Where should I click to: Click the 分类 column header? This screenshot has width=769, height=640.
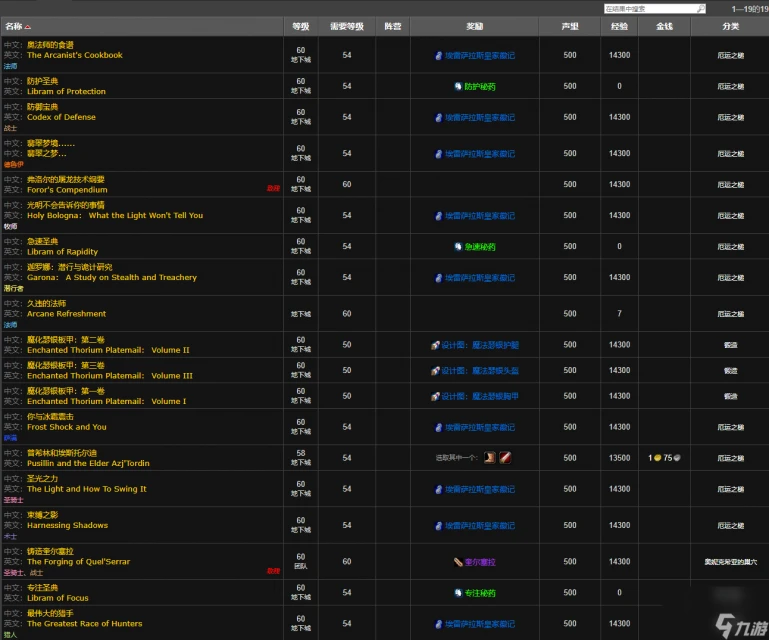[x=730, y=27]
